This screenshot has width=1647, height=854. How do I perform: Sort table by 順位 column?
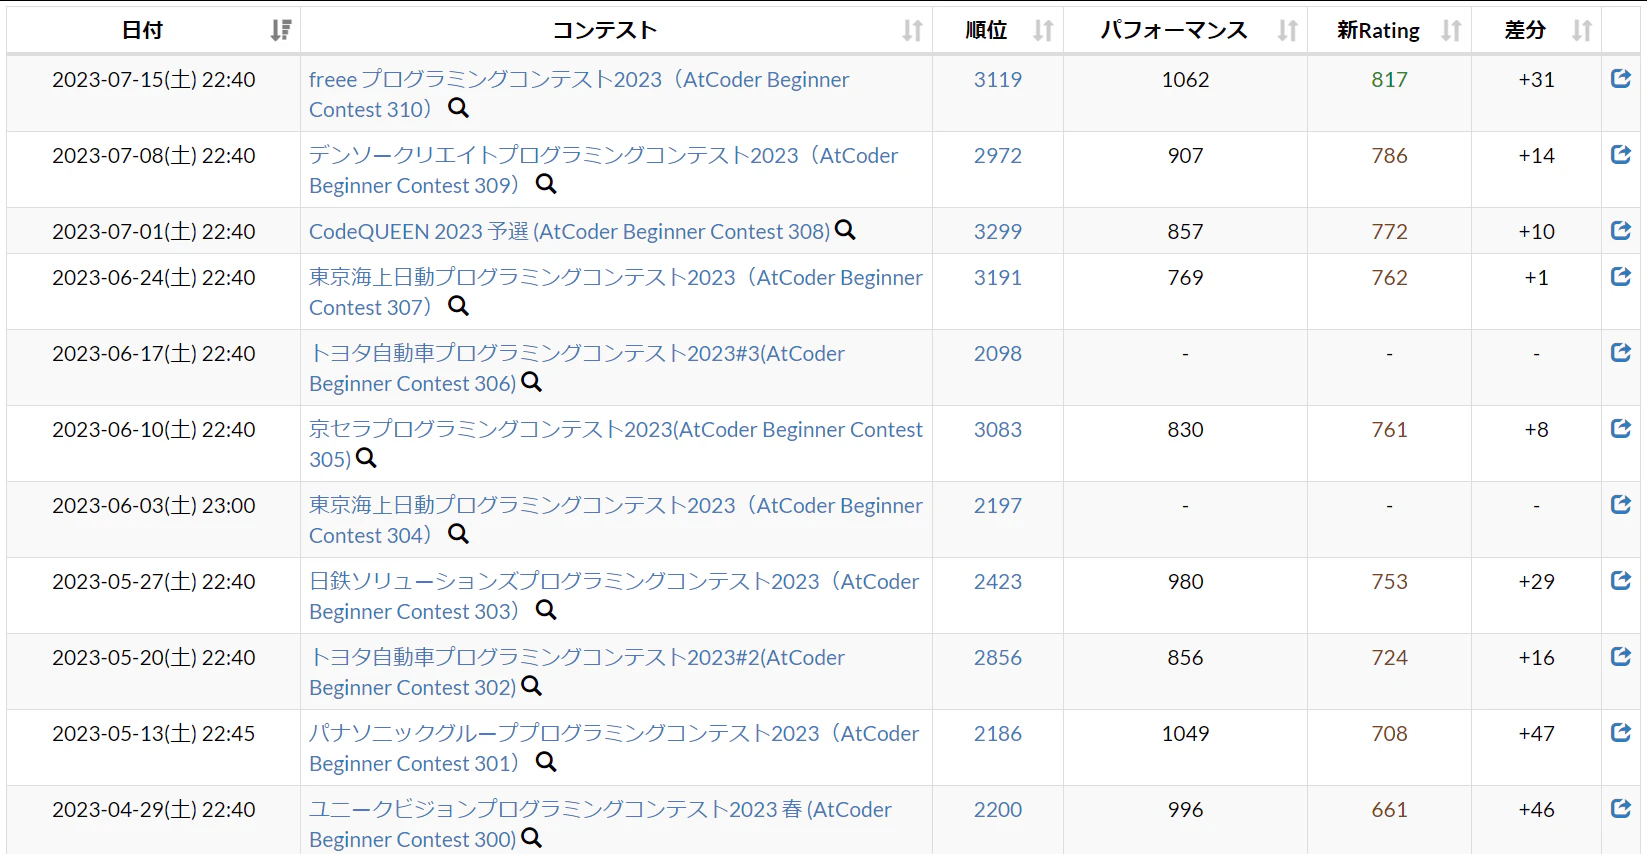[998, 30]
